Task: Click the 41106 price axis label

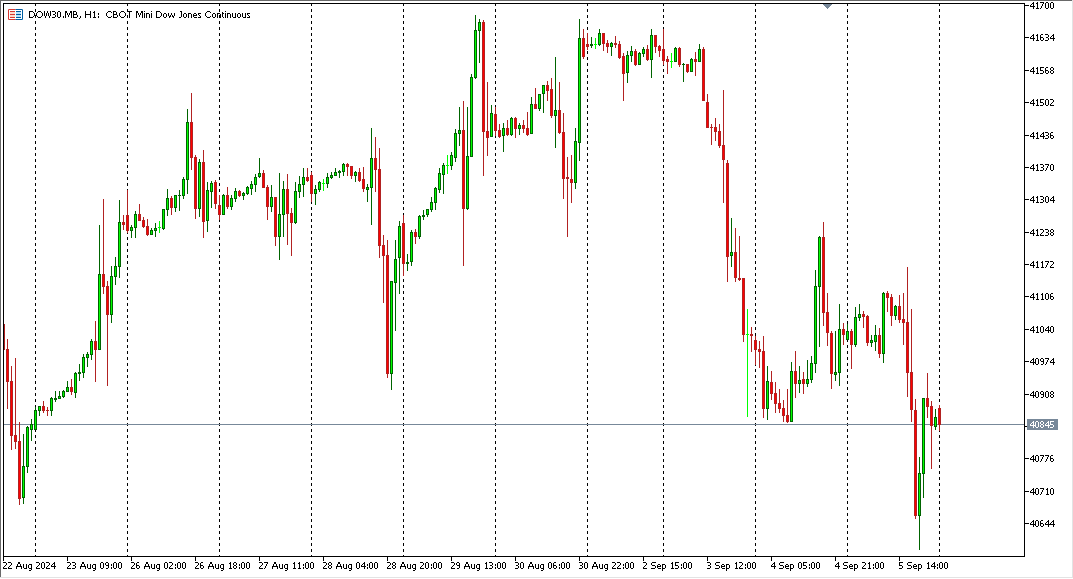Action: (x=1042, y=297)
